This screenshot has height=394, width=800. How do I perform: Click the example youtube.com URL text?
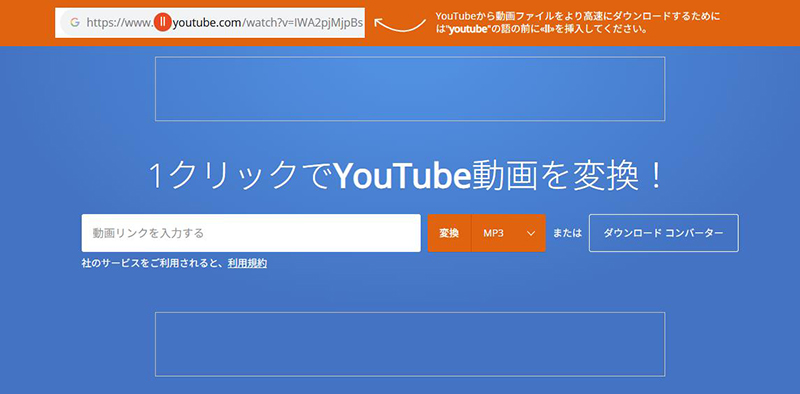pyautogui.click(x=224, y=22)
